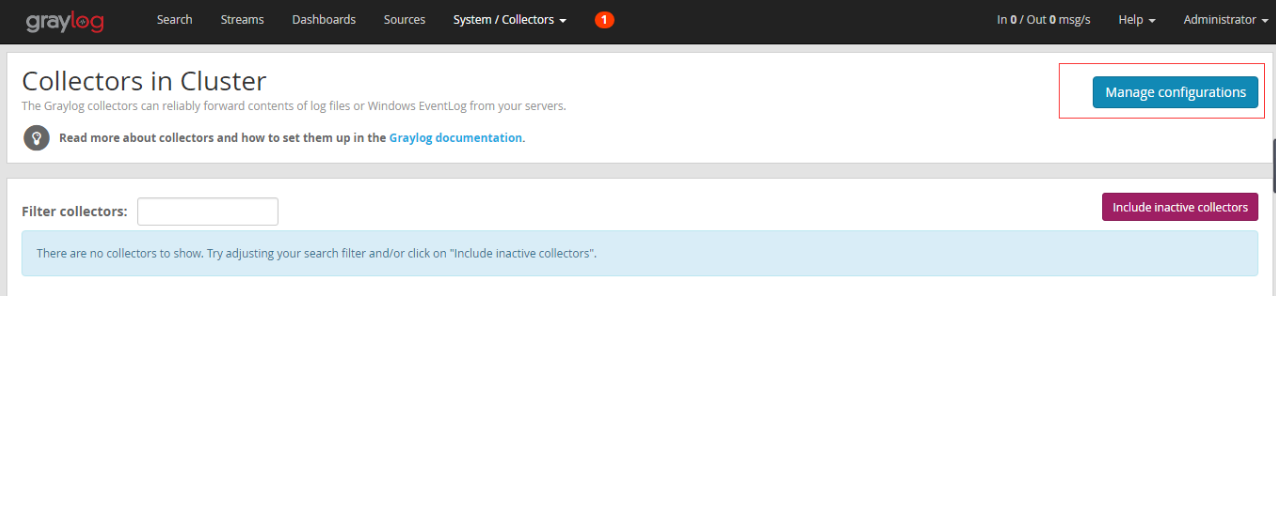
Task: Expand the Help menu
Action: (1137, 20)
